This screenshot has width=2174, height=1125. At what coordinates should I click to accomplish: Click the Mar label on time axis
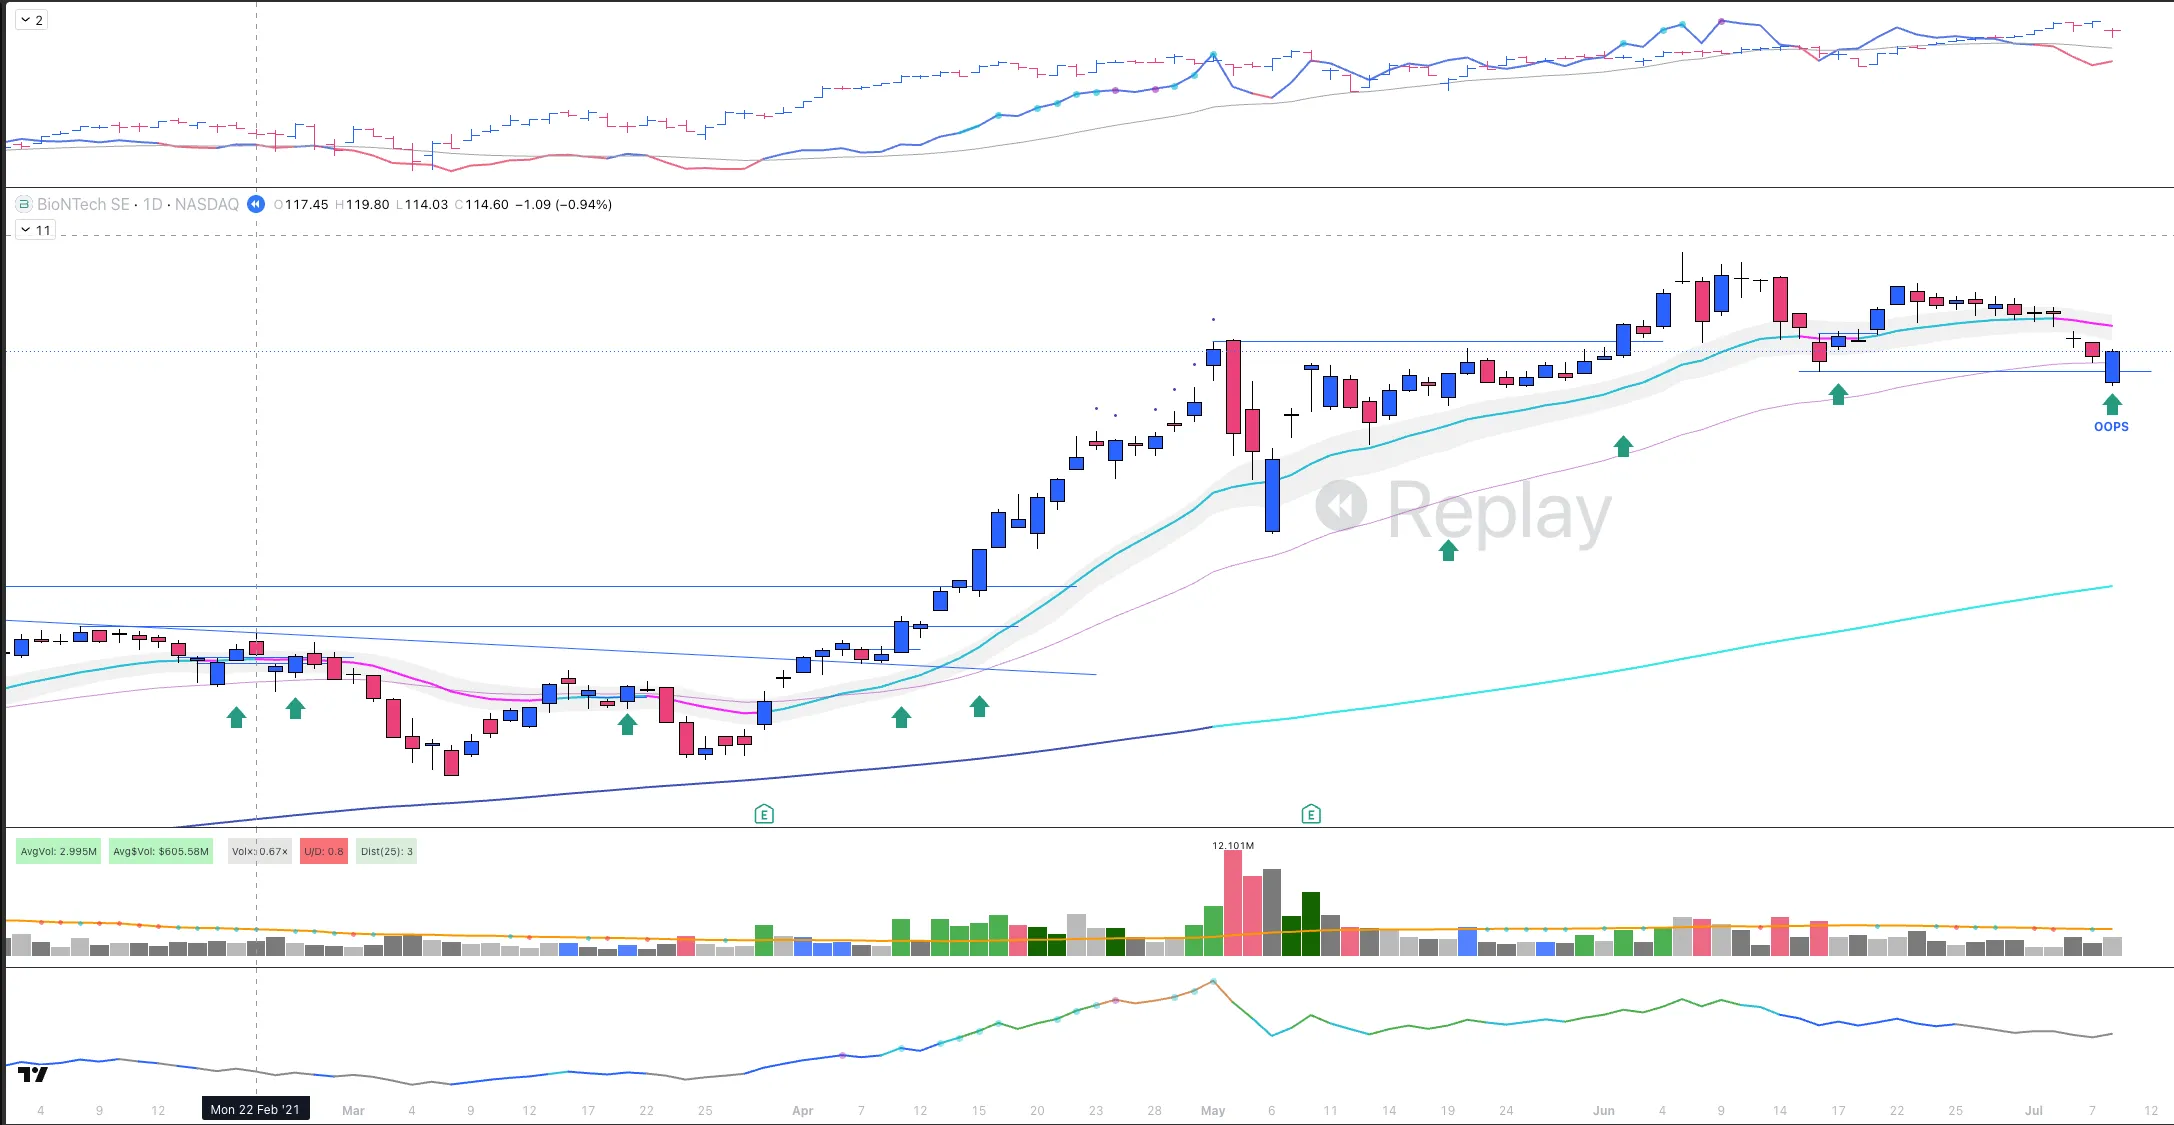353,1111
